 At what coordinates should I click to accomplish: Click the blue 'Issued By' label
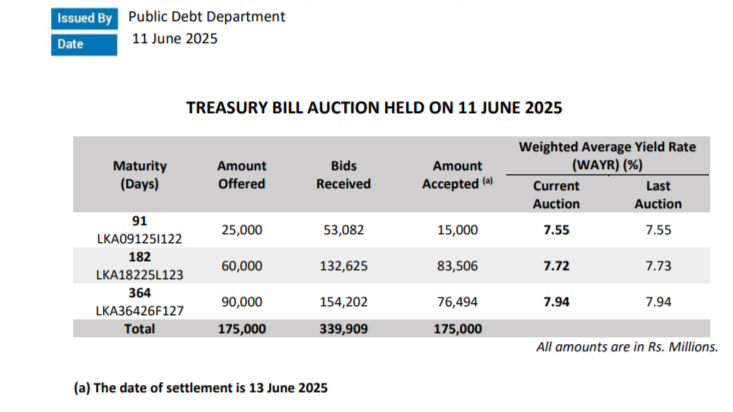click(84, 19)
